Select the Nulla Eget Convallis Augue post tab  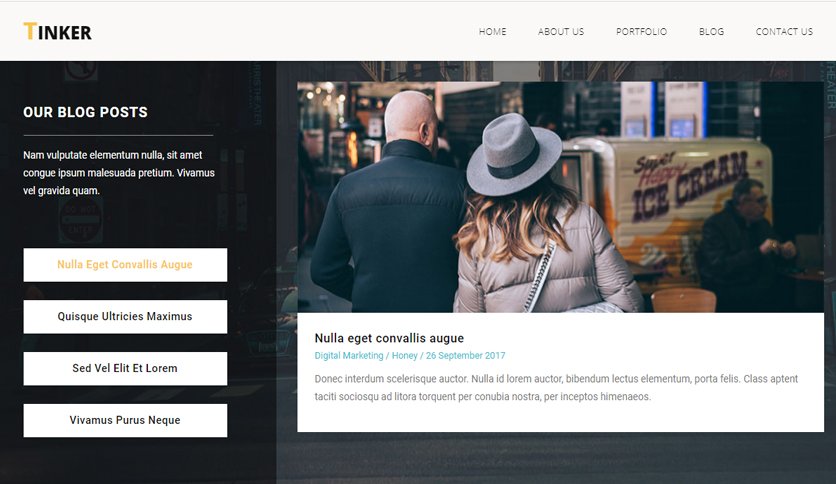(125, 265)
